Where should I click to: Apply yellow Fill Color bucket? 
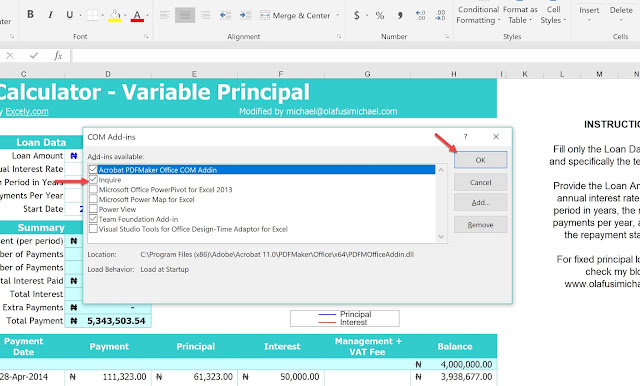point(115,15)
